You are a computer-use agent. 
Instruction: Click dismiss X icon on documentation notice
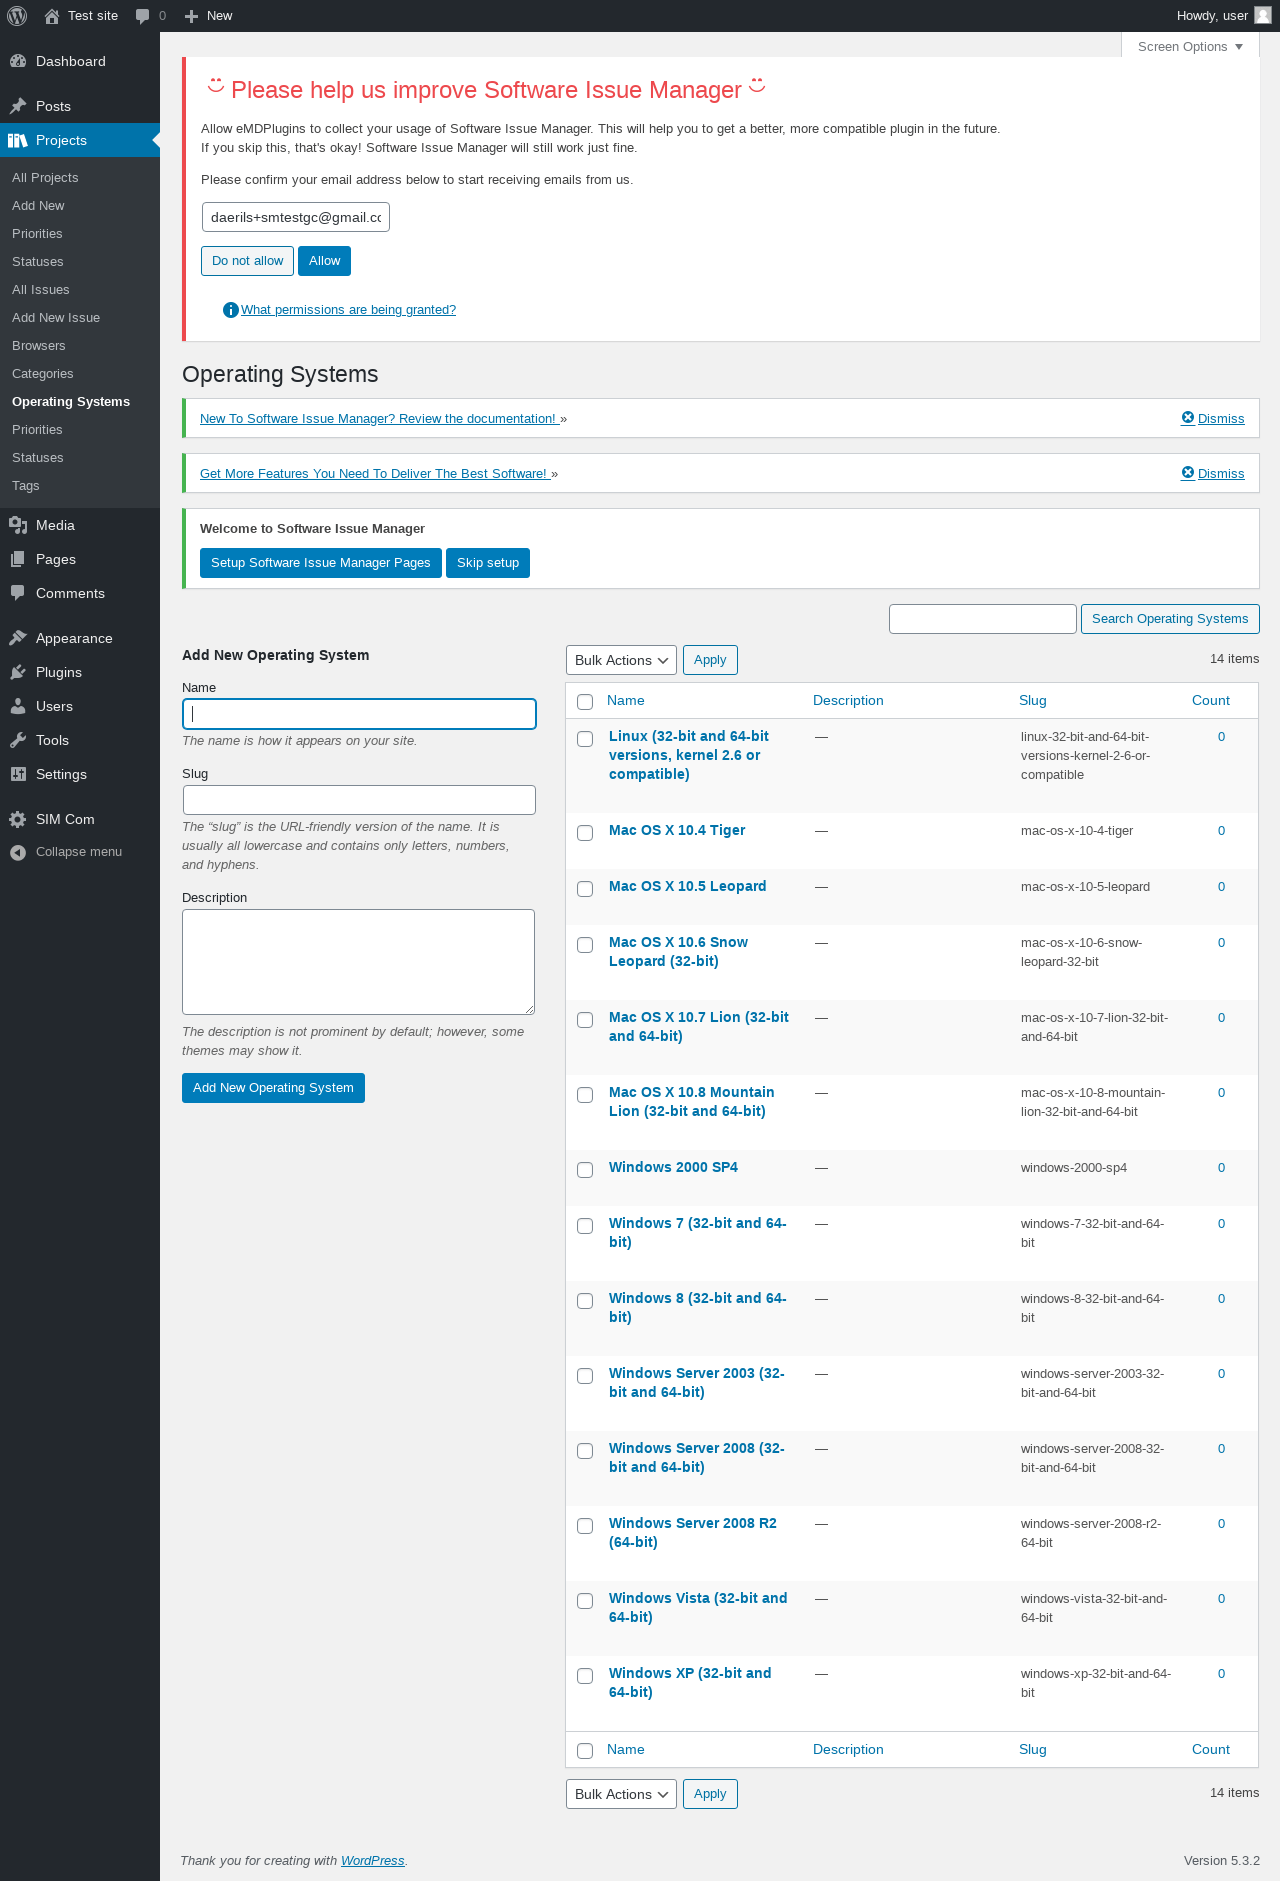1188,417
